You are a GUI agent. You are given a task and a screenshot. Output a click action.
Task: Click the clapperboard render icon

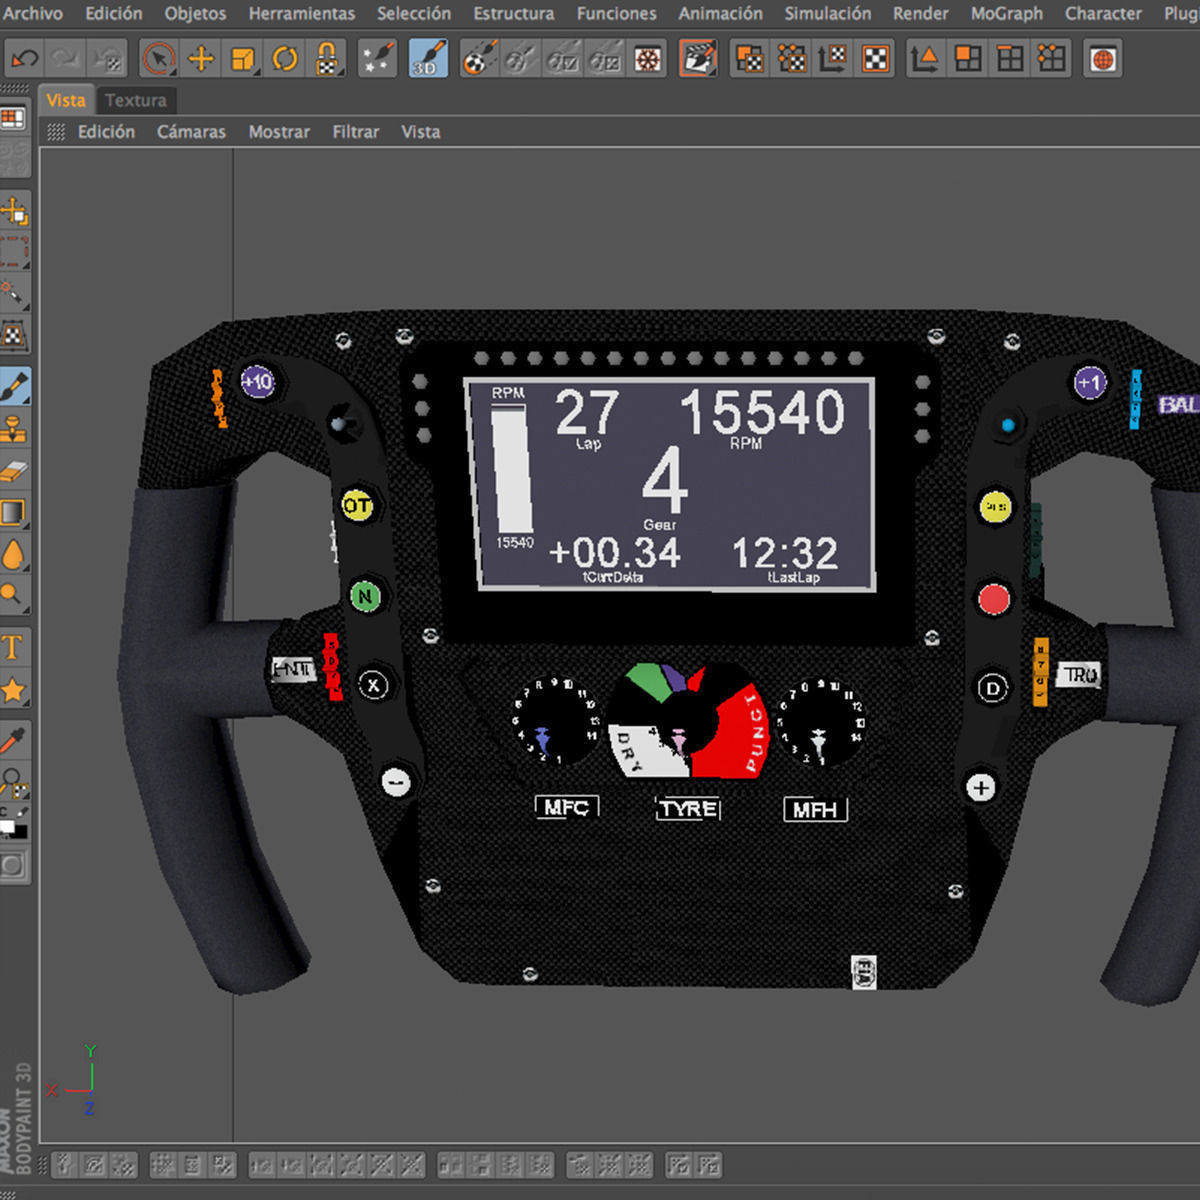point(698,59)
